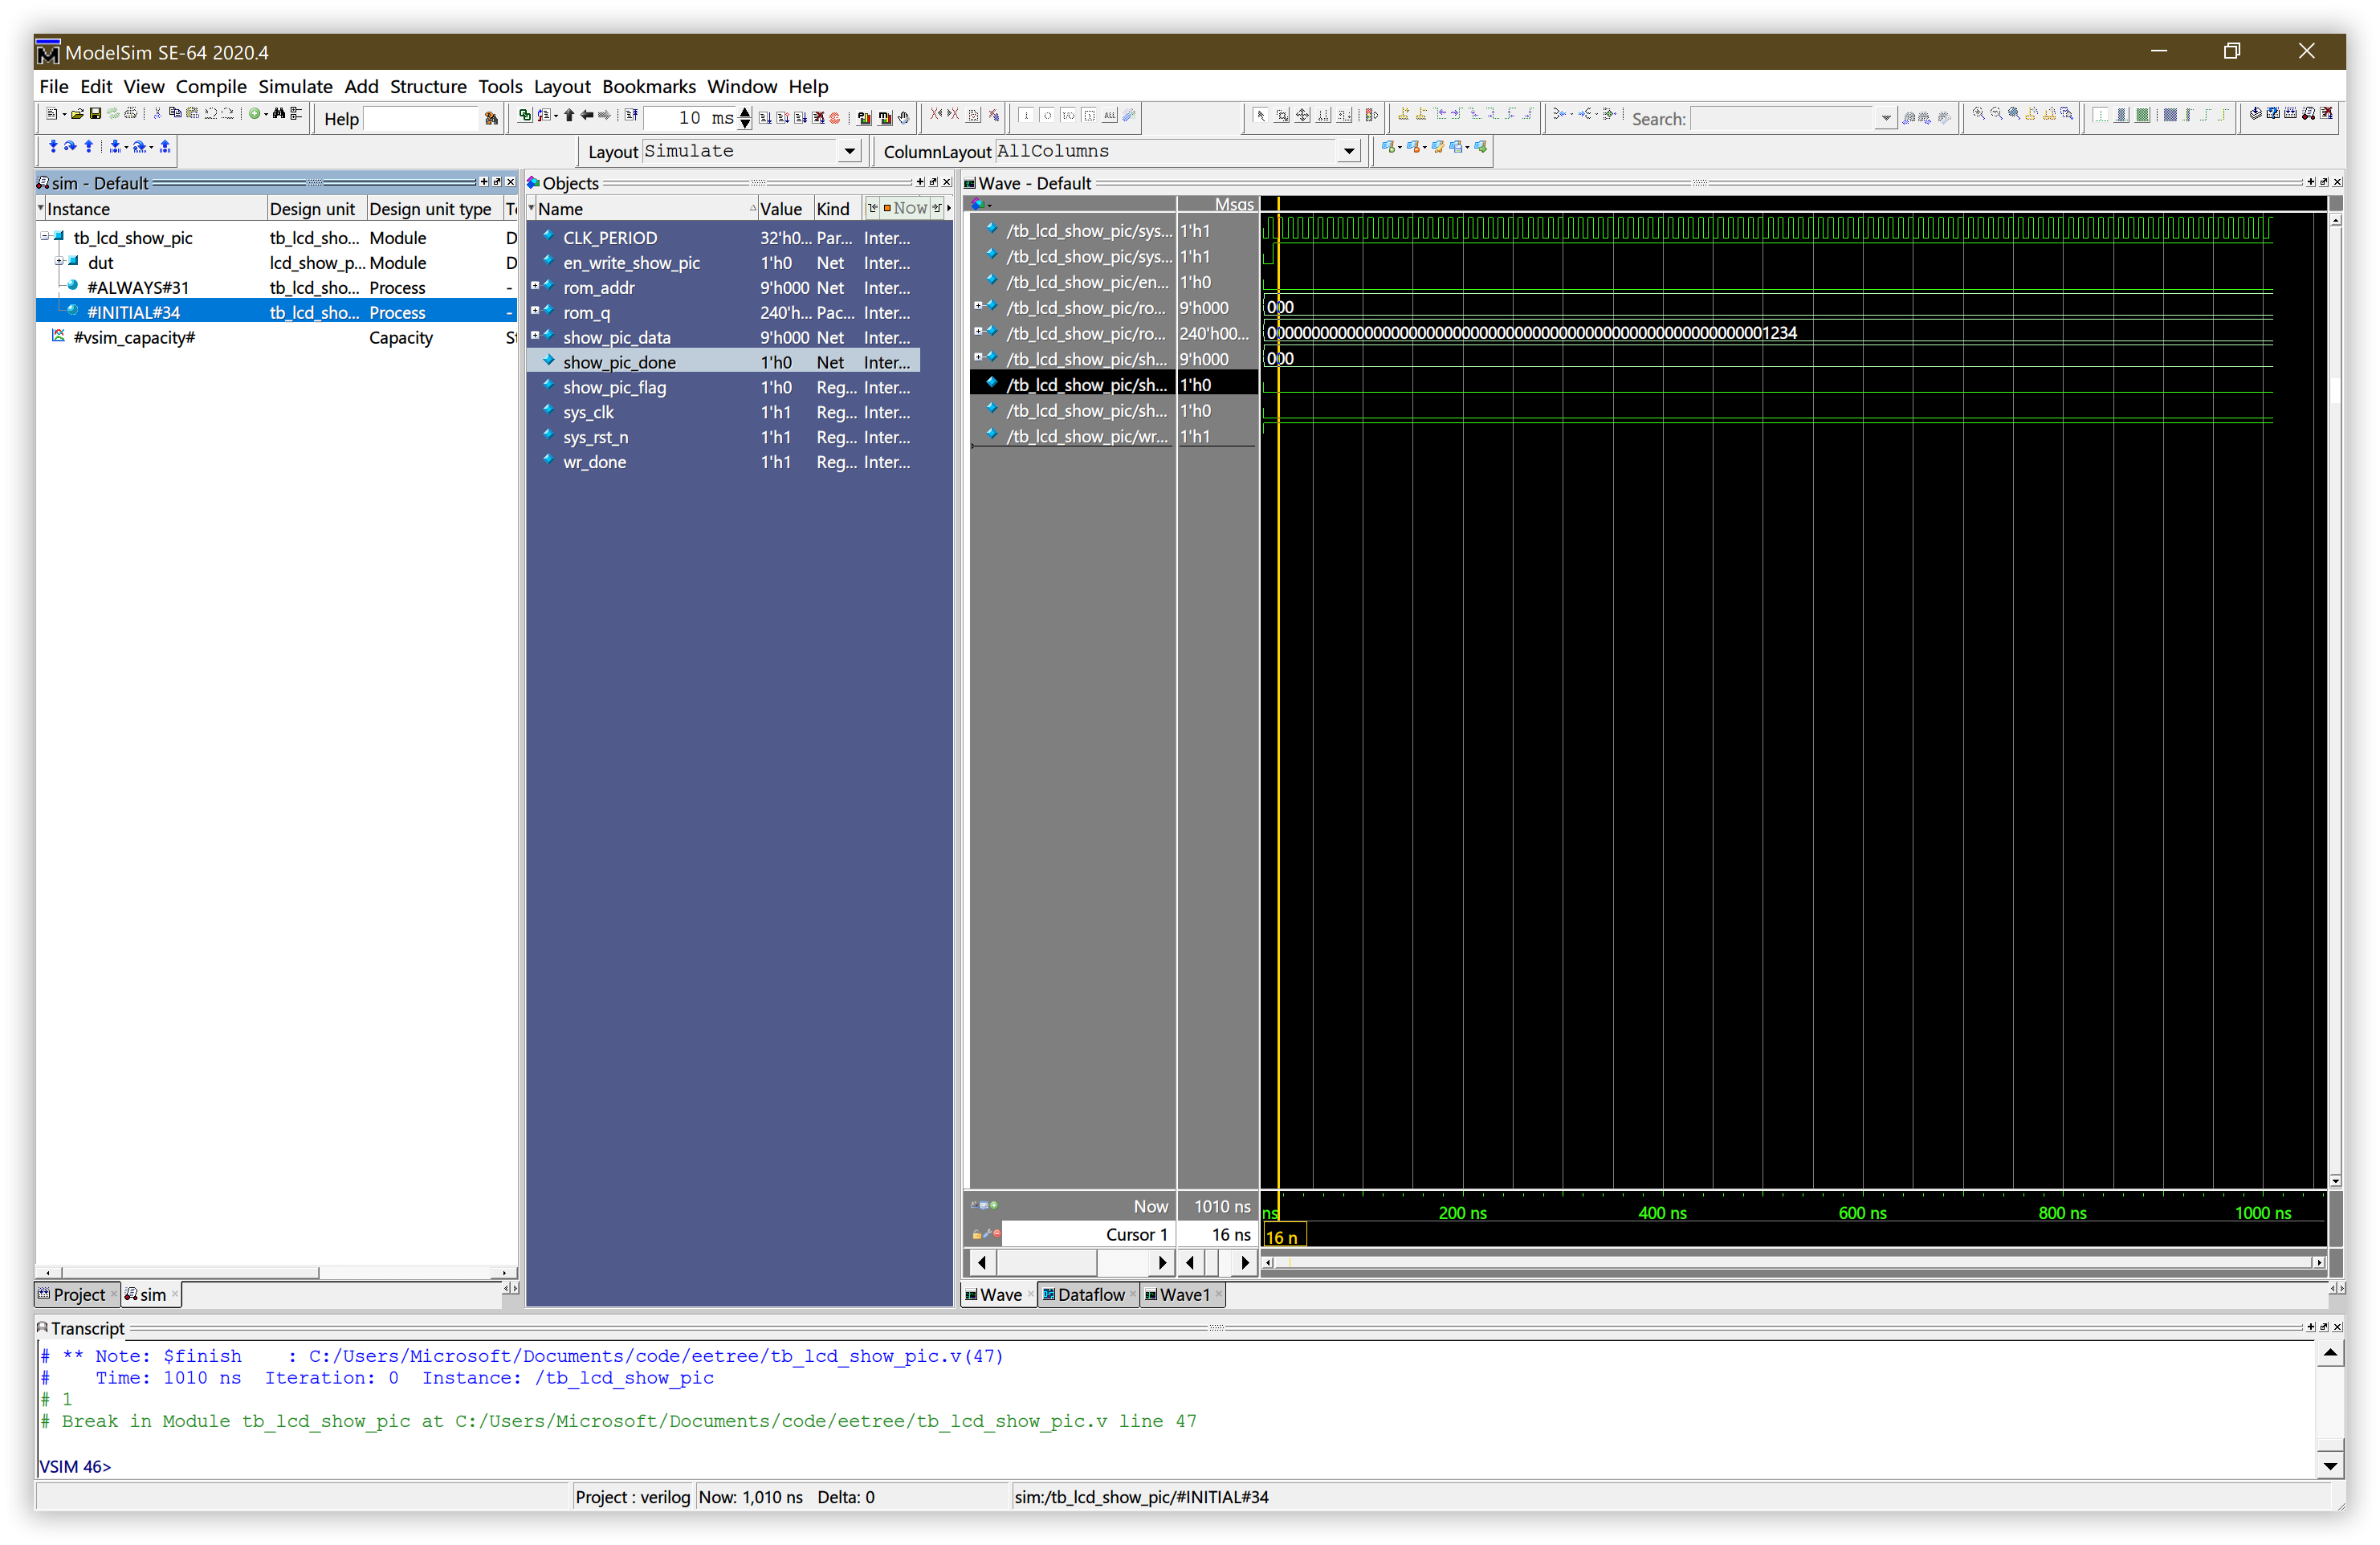Click the wave Zoom In icon
The image size is (2380, 1545).
click(1978, 115)
